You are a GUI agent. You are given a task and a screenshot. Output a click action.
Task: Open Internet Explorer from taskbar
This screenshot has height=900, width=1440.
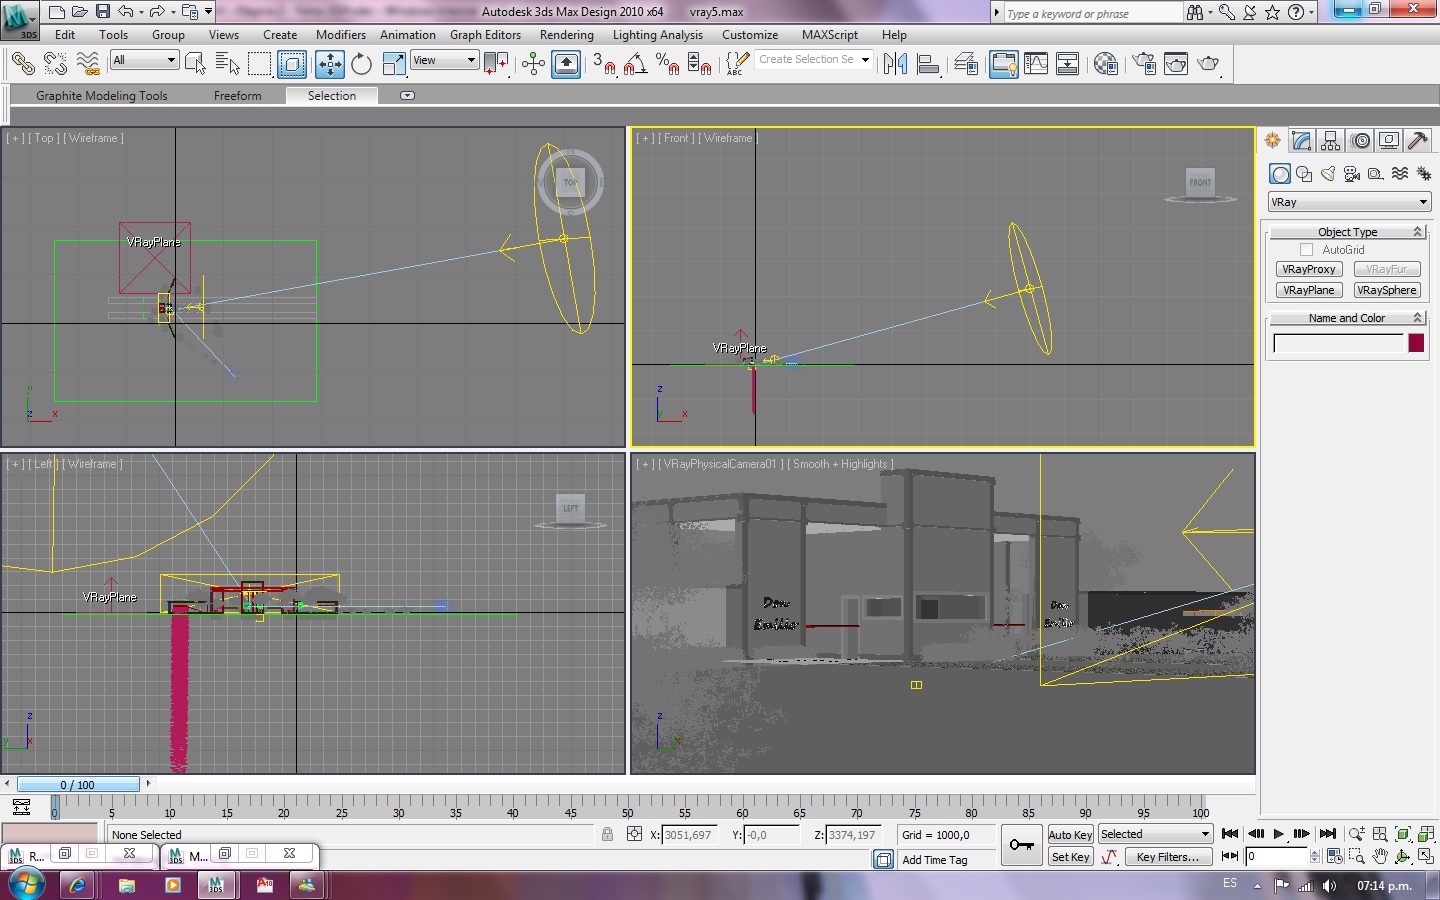(x=77, y=885)
